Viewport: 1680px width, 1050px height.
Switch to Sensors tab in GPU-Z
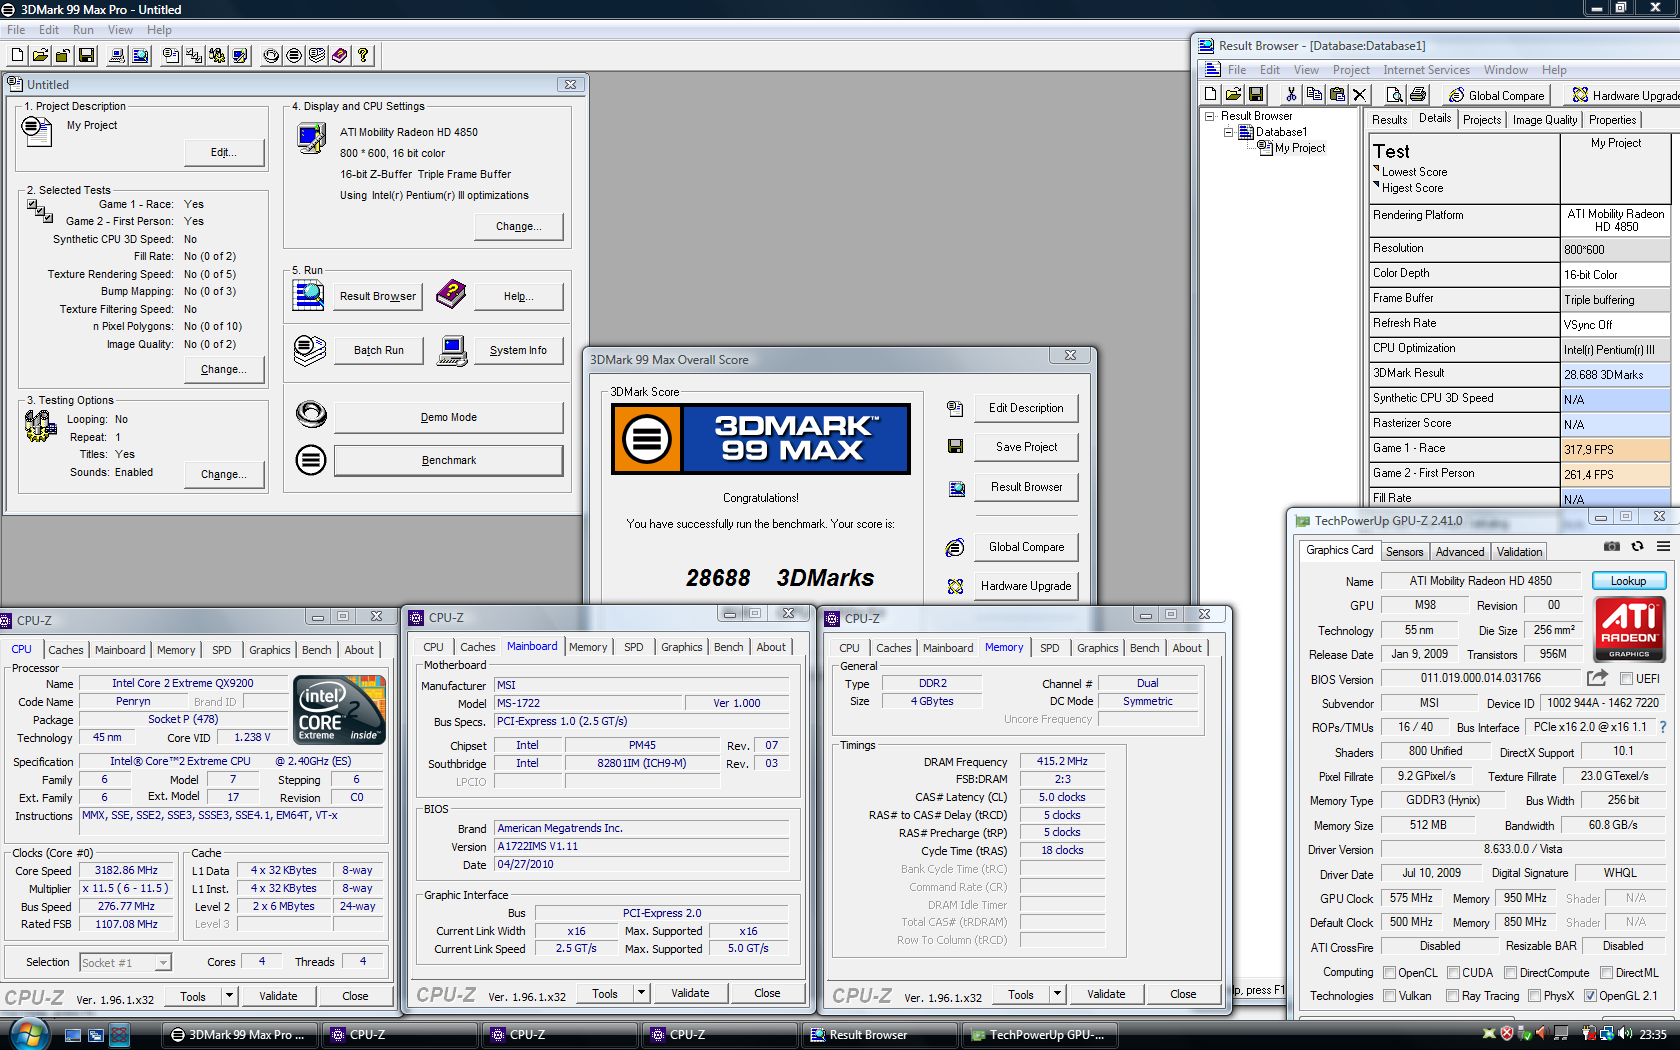(1404, 552)
